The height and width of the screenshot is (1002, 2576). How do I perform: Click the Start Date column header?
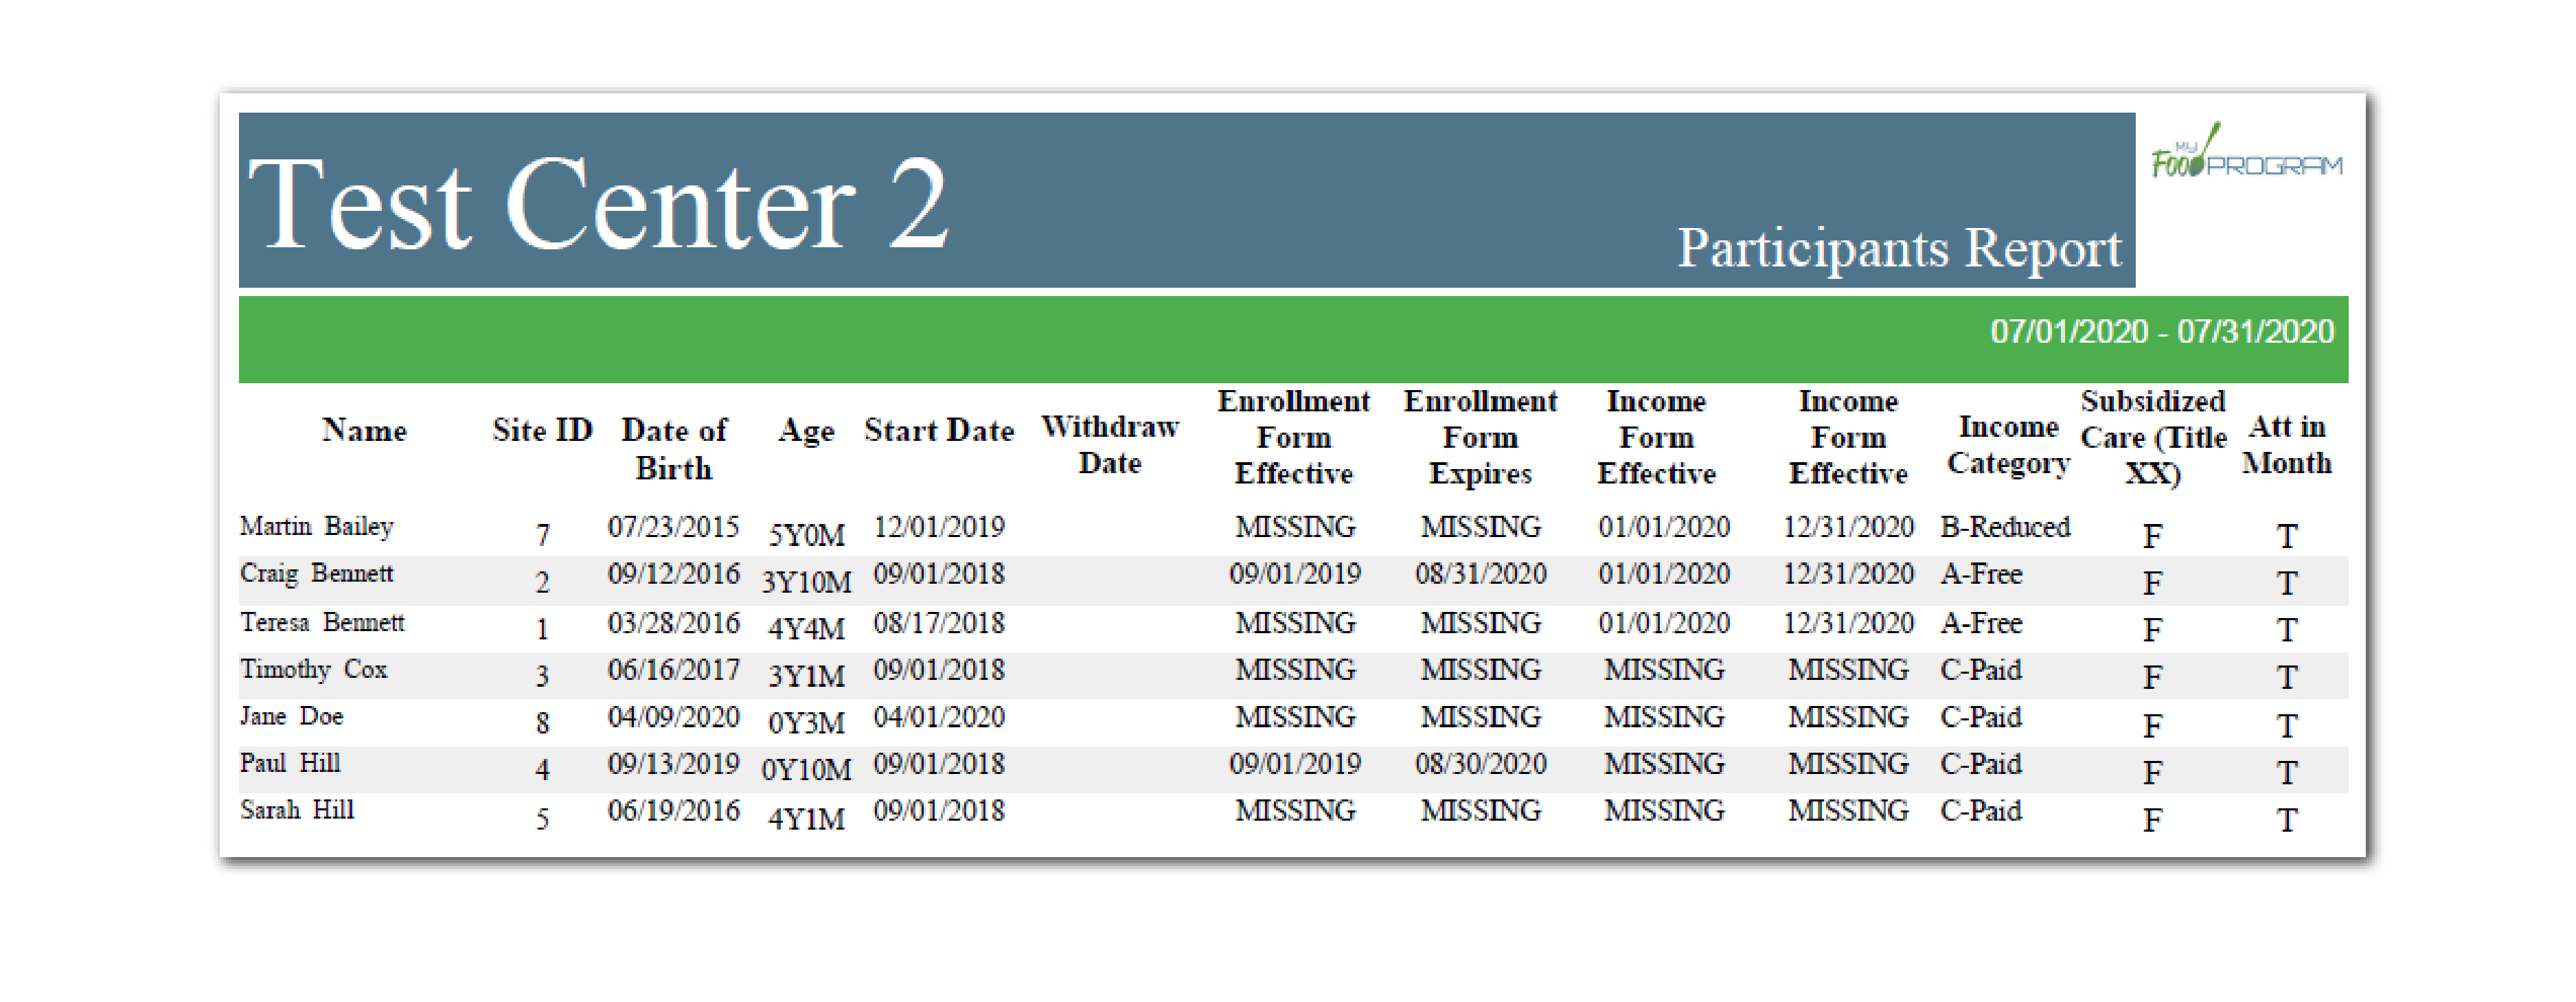(x=938, y=430)
